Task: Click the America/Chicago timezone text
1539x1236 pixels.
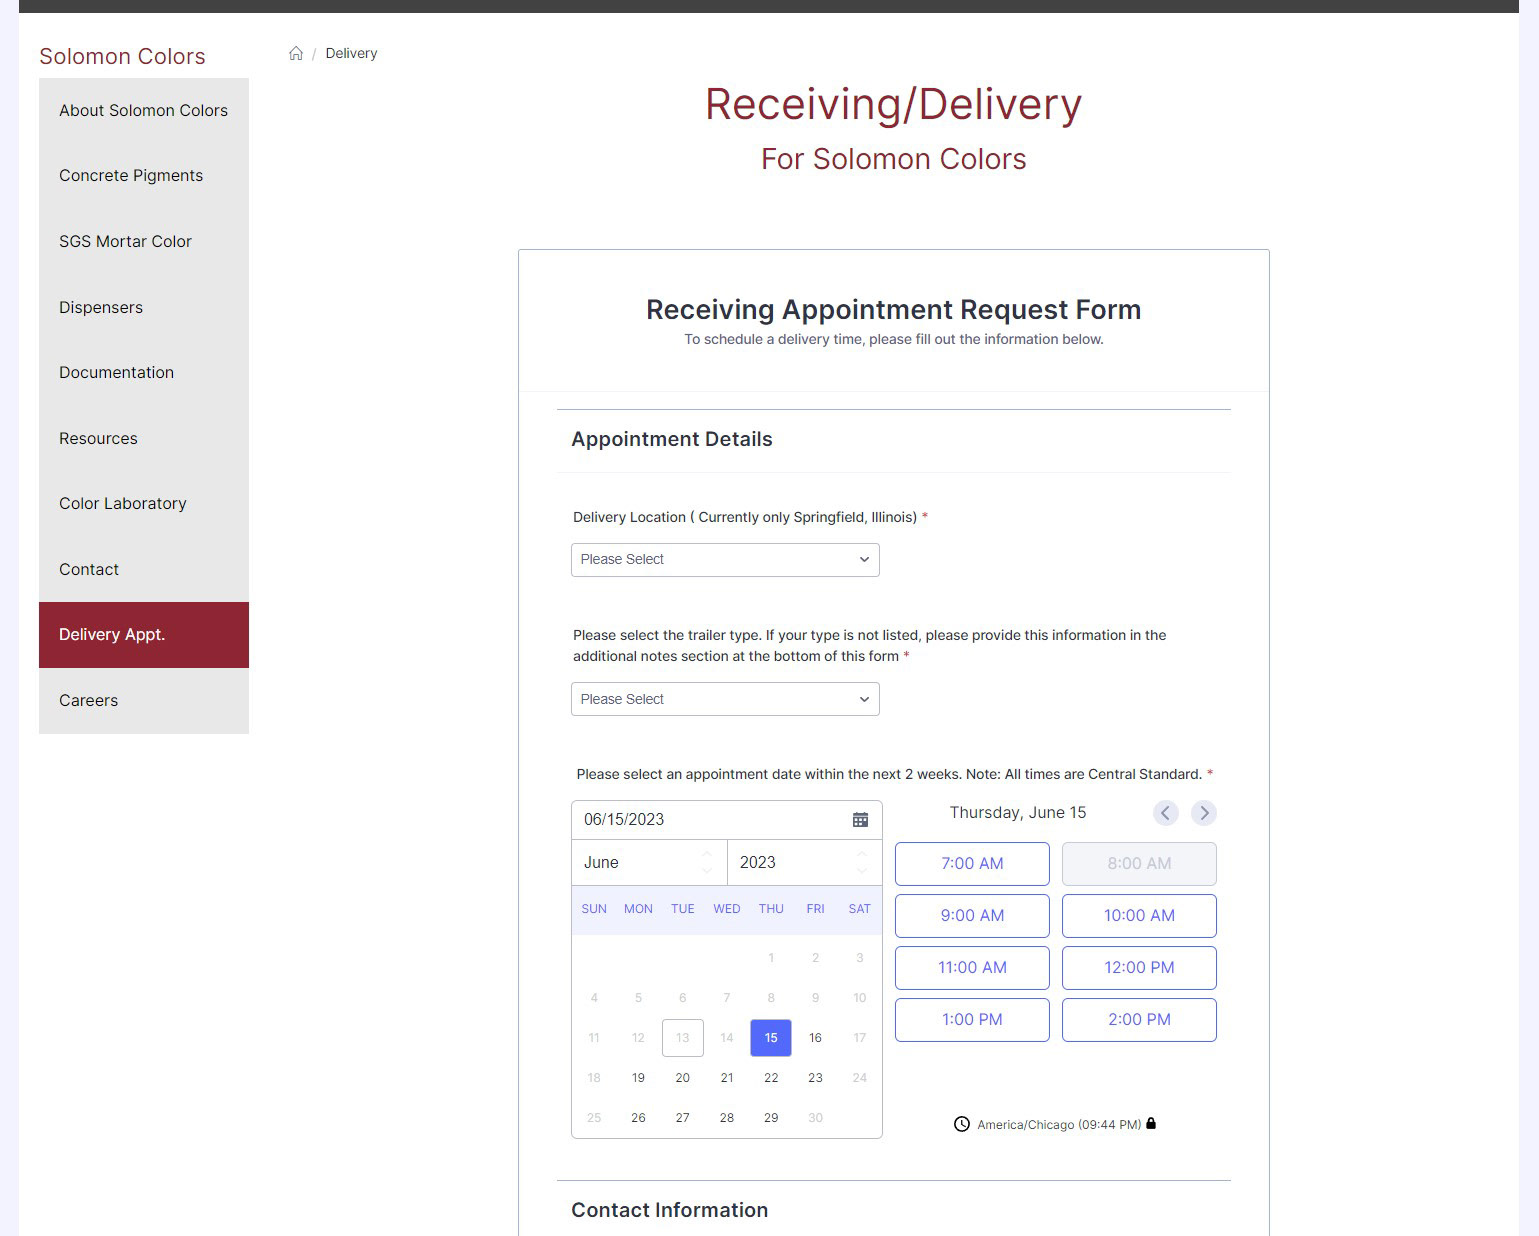Action: [x=1059, y=1125]
